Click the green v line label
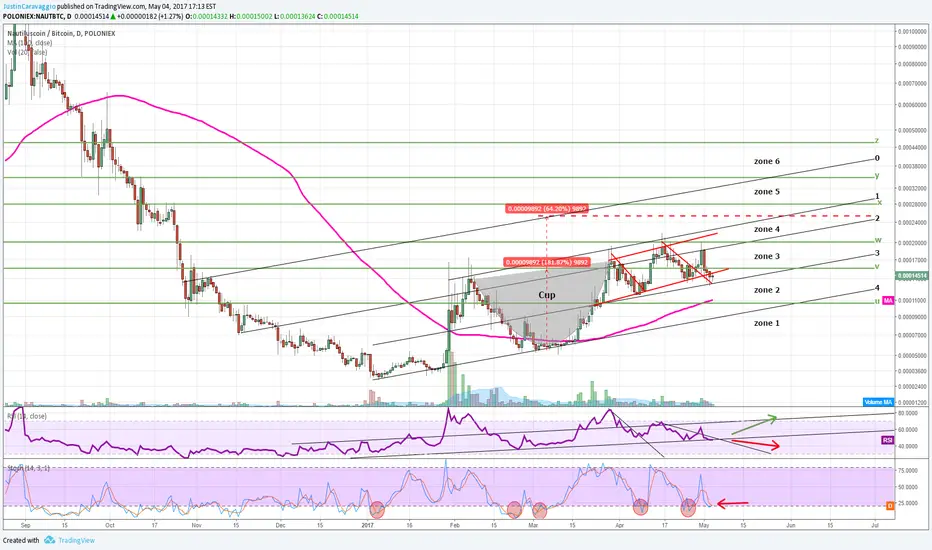 877,266
